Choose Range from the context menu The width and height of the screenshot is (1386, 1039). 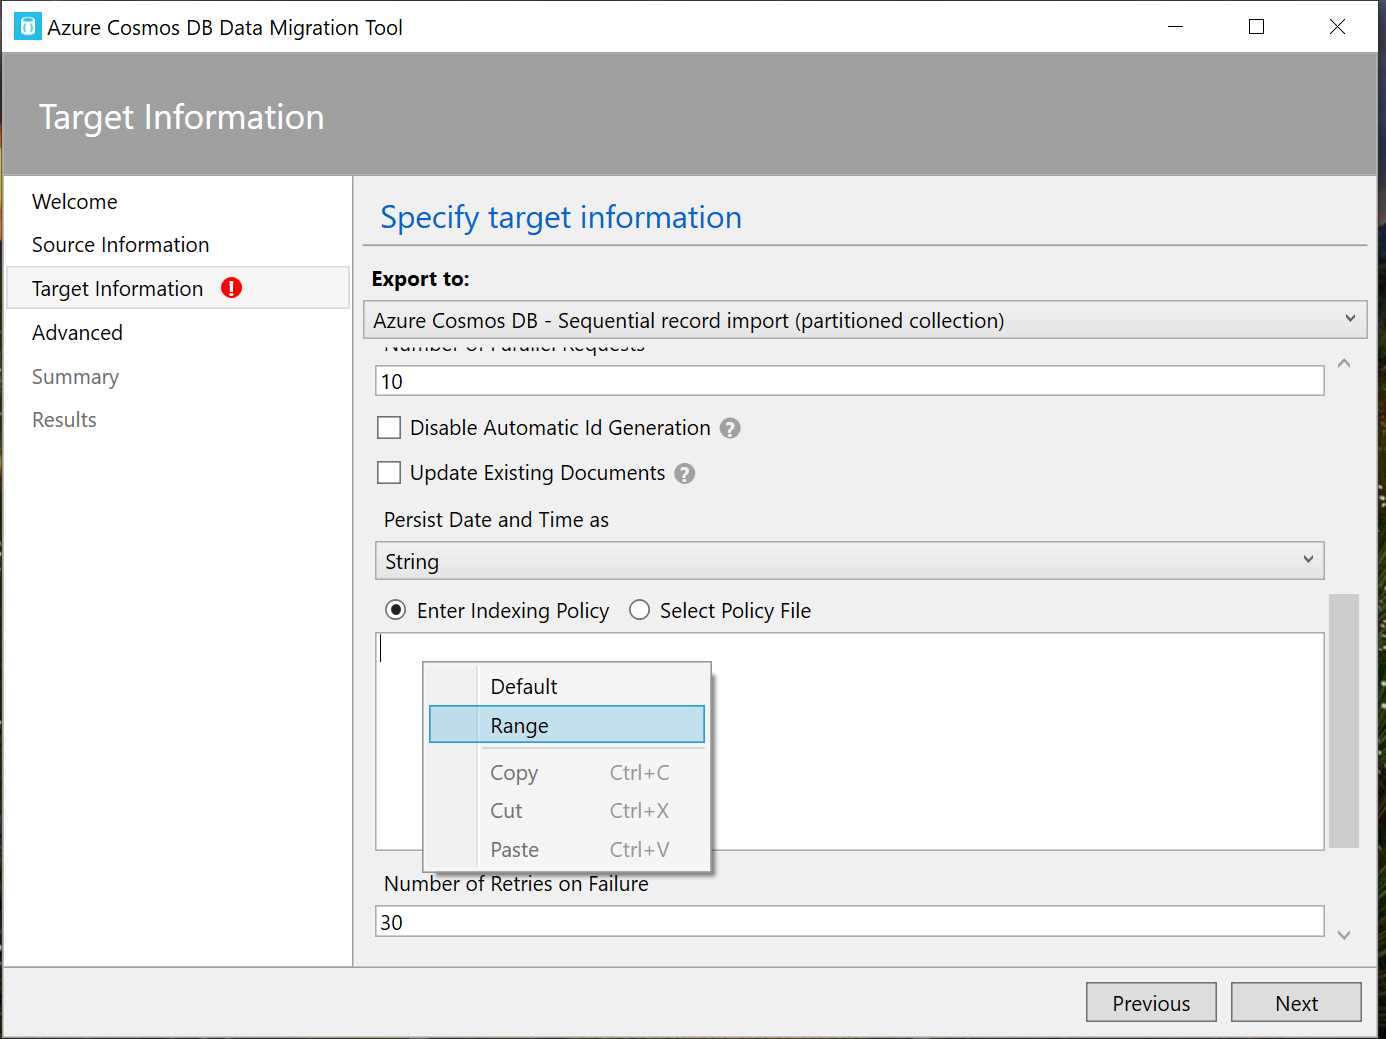[567, 725]
